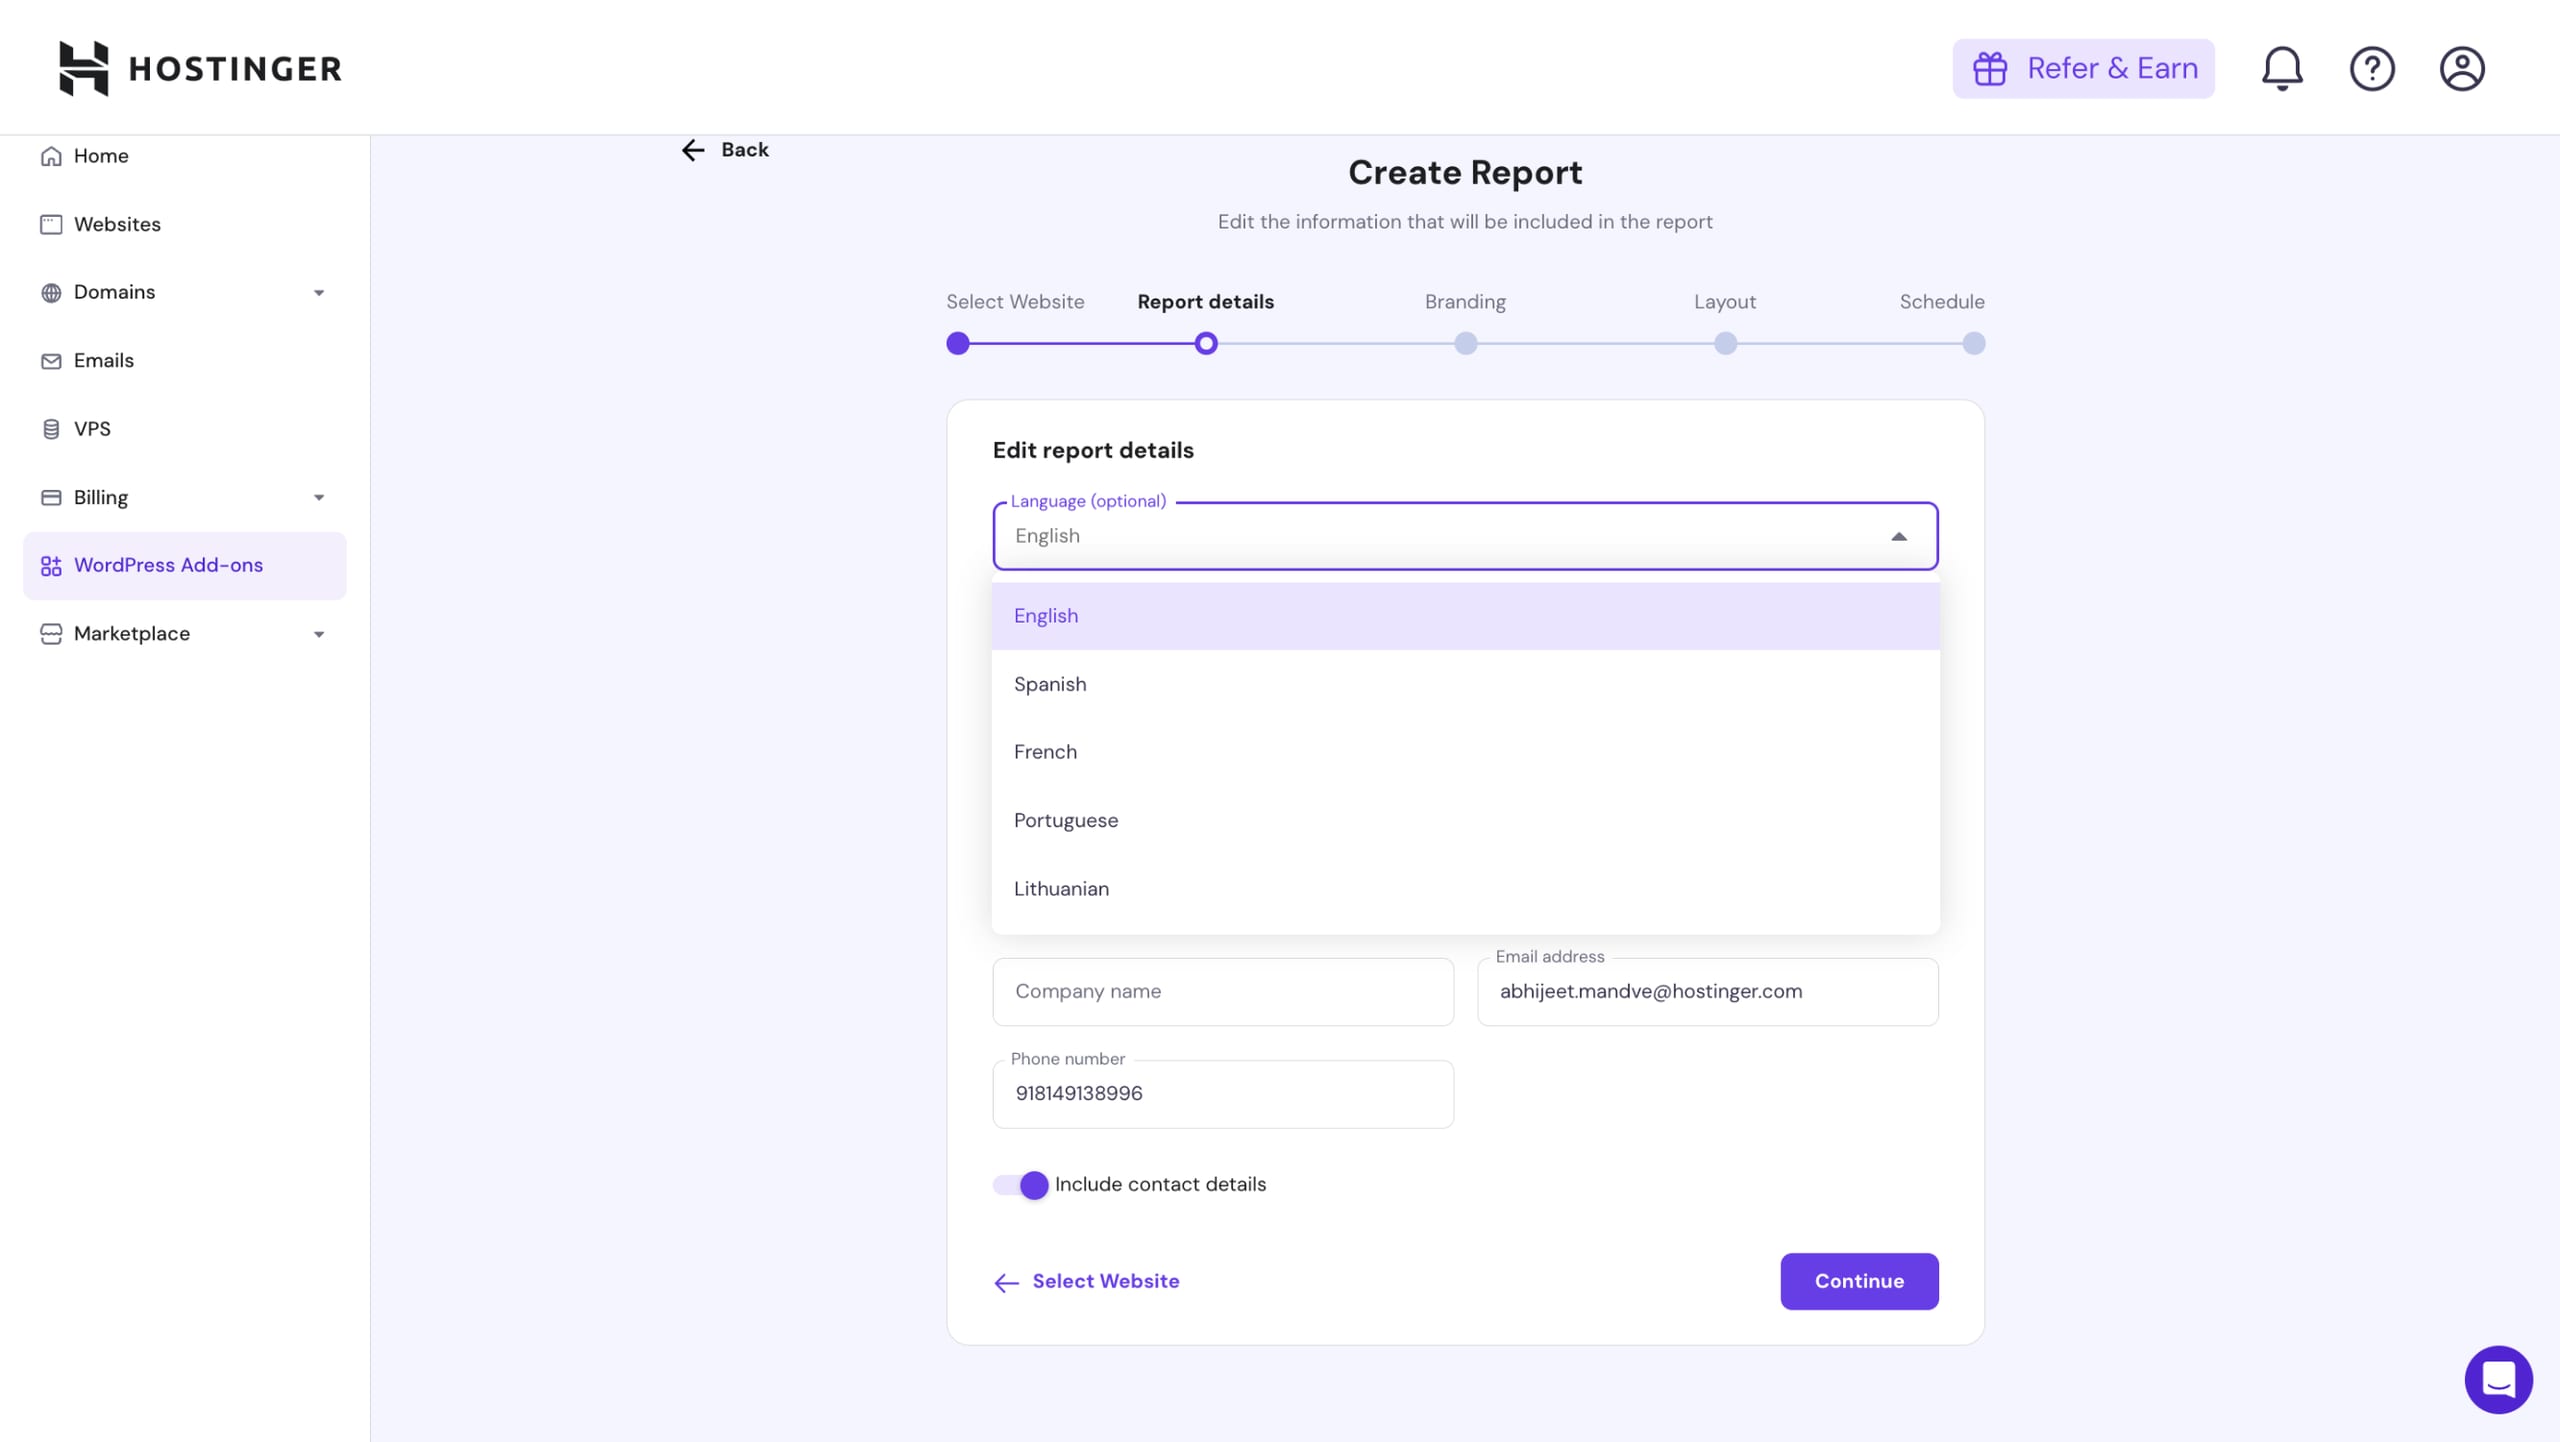2560x1442 pixels.
Task: Choose Lithuanian language option
Action: click(1061, 889)
